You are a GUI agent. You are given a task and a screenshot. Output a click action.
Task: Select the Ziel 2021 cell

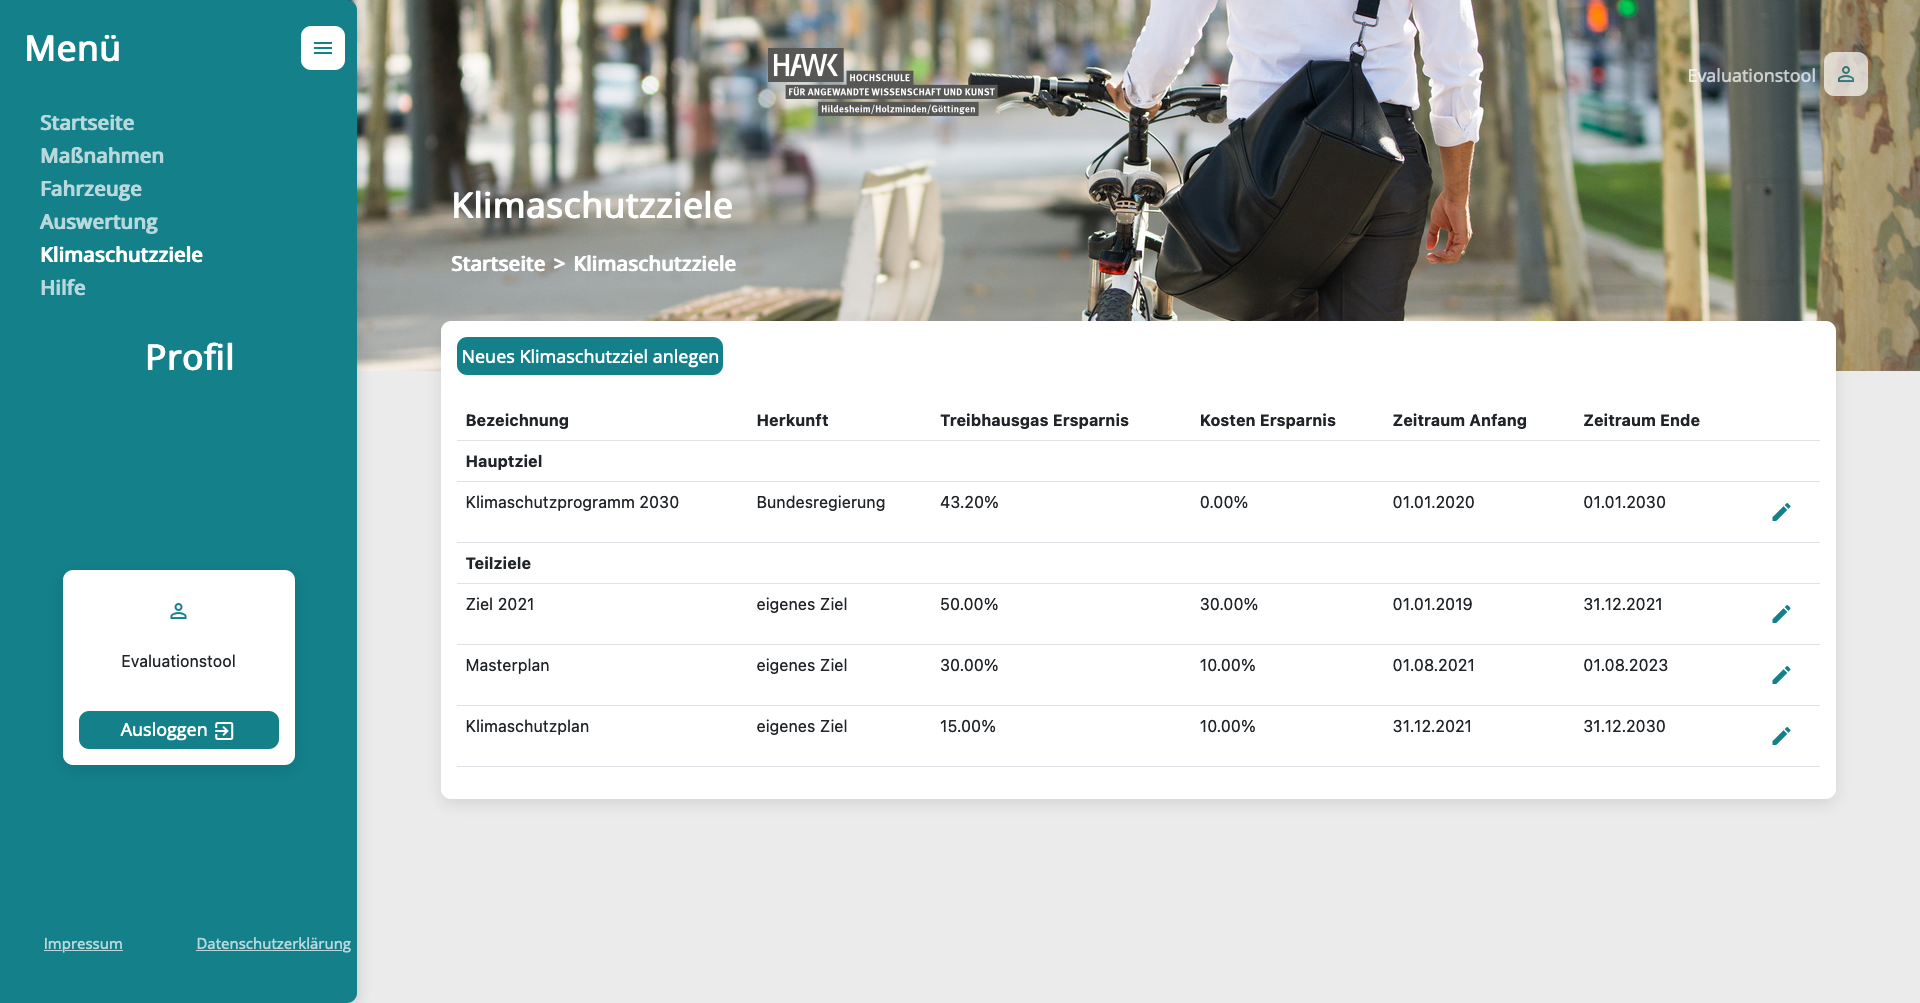pyautogui.click(x=500, y=604)
